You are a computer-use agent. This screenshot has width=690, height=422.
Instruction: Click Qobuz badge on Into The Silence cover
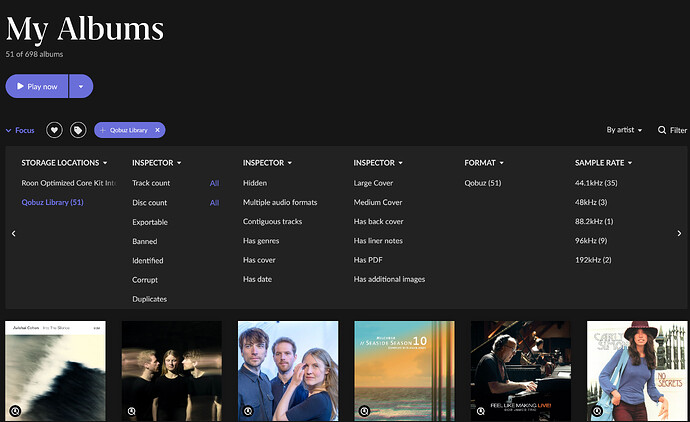coord(15,411)
